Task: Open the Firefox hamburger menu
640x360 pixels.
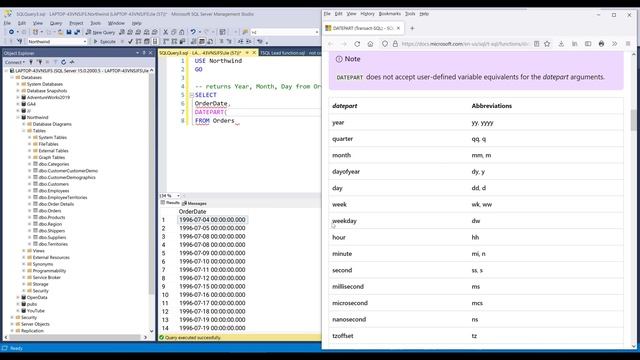Action: pos(628,44)
